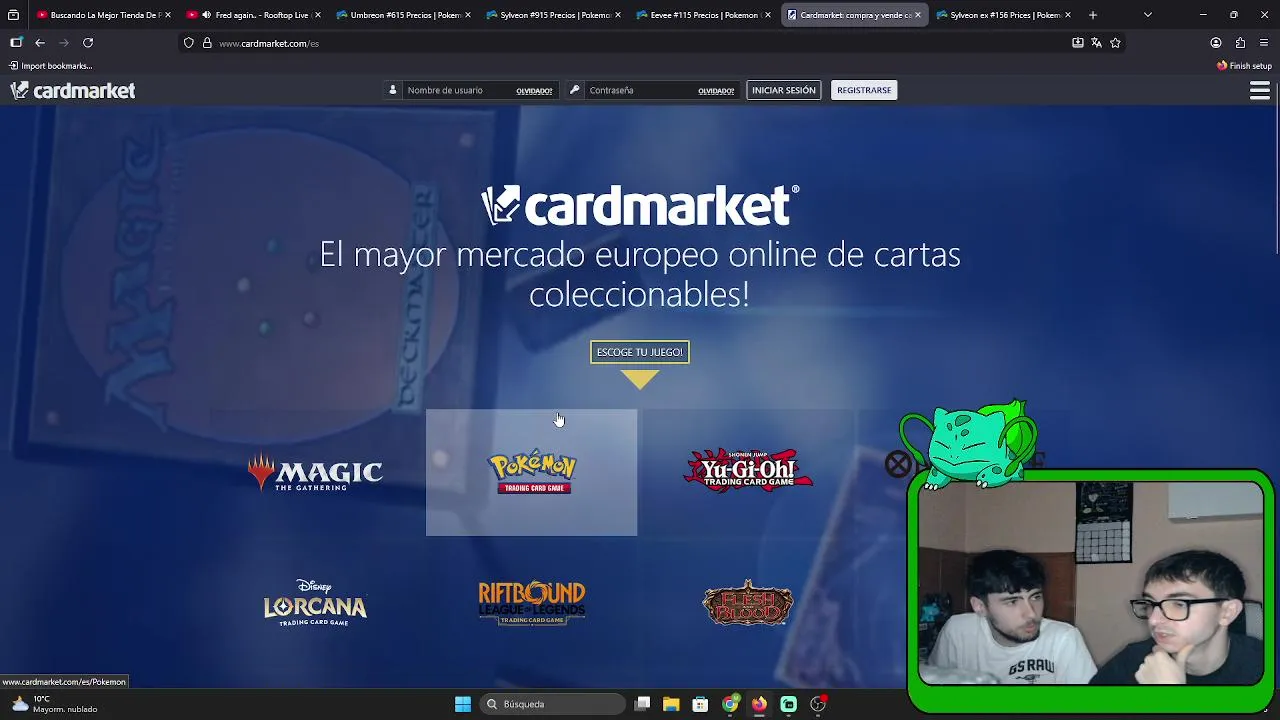The width and height of the screenshot is (1280, 720).
Task: Open the browser extensions puzzle icon
Action: 1240,43
